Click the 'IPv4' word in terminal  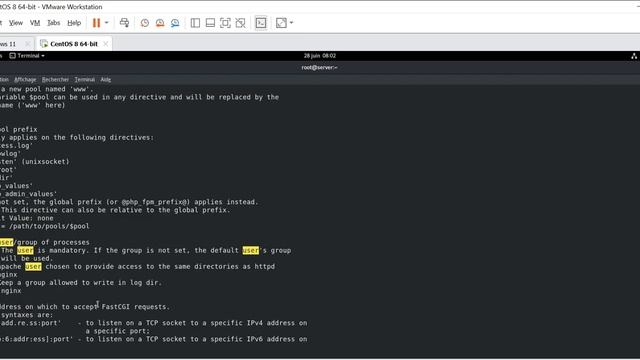click(255, 323)
